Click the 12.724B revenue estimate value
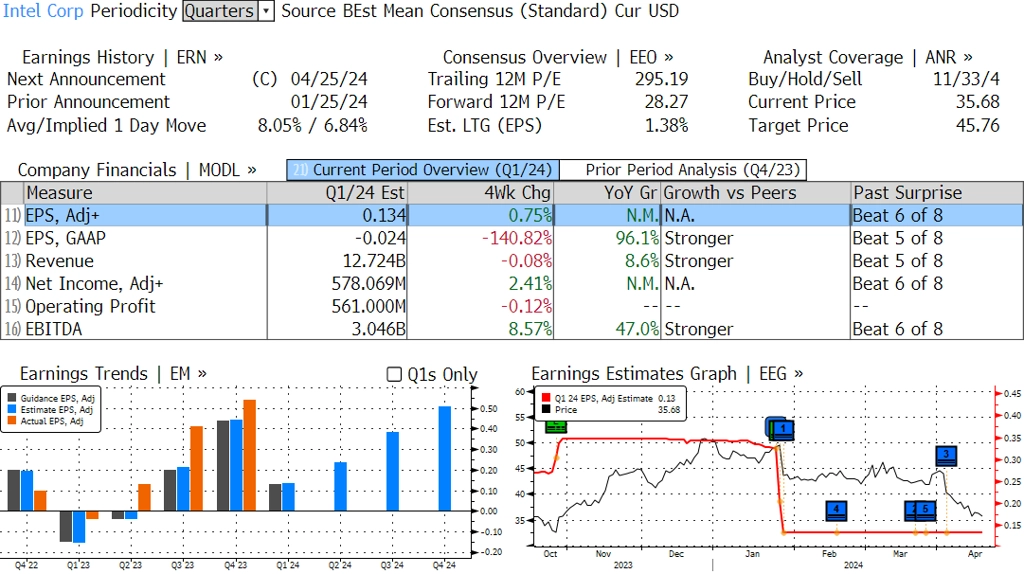Screen dimensions: 1024x574 click(374, 261)
